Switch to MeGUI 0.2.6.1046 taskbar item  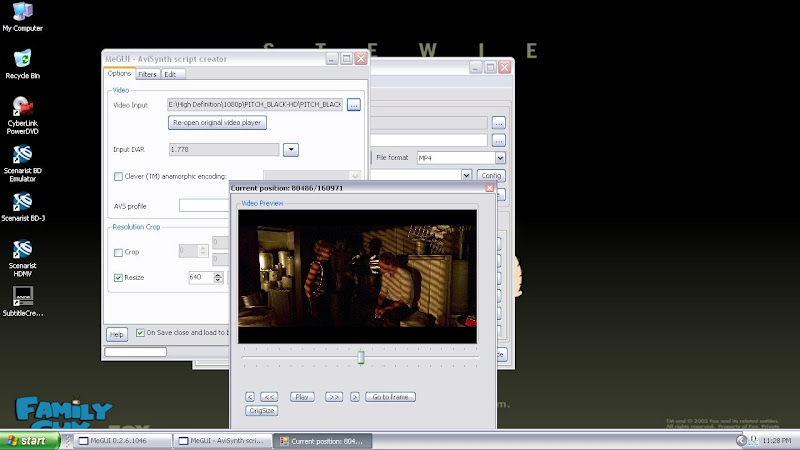point(123,441)
